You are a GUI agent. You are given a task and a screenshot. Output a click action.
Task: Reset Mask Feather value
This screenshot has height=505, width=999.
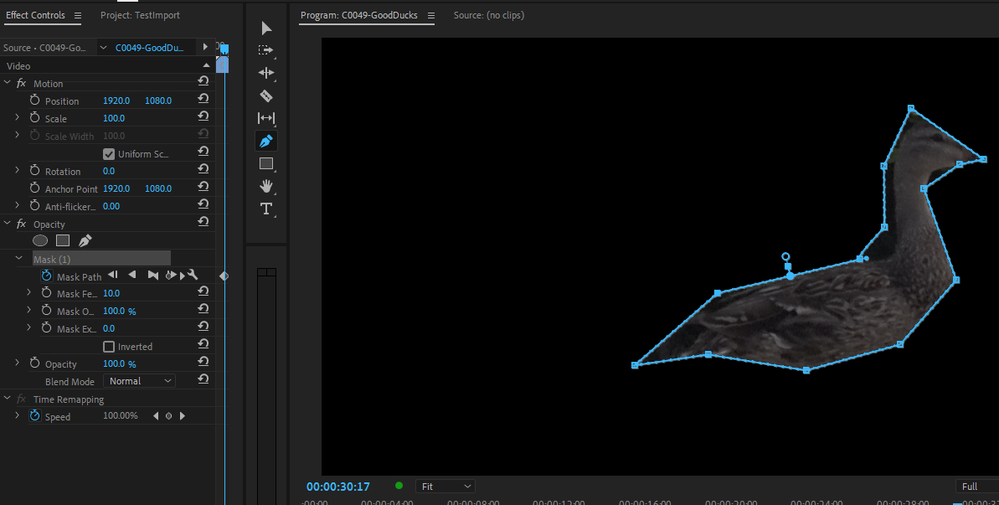pyautogui.click(x=203, y=291)
